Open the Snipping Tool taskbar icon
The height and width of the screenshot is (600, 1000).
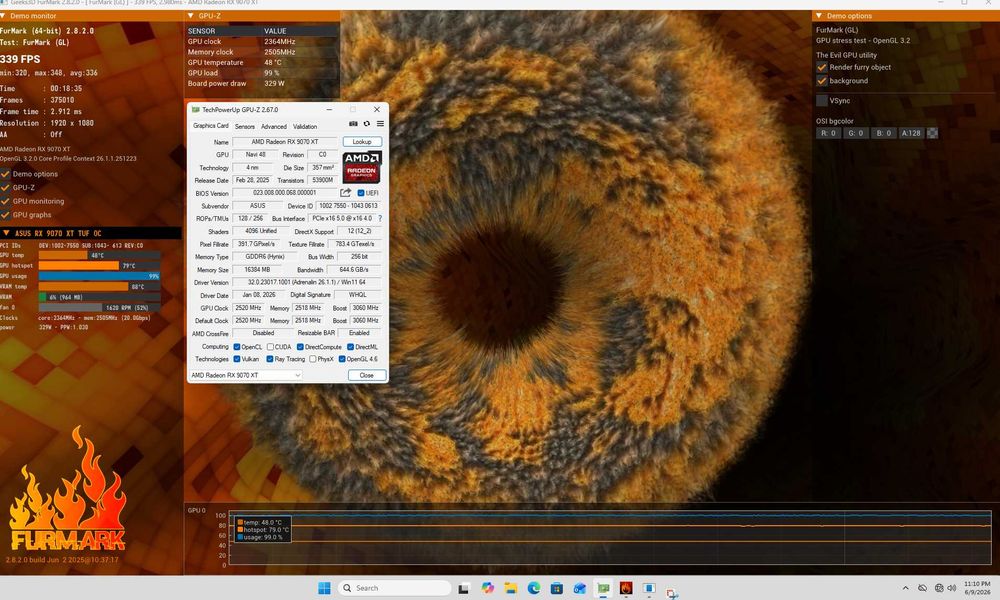click(x=672, y=592)
